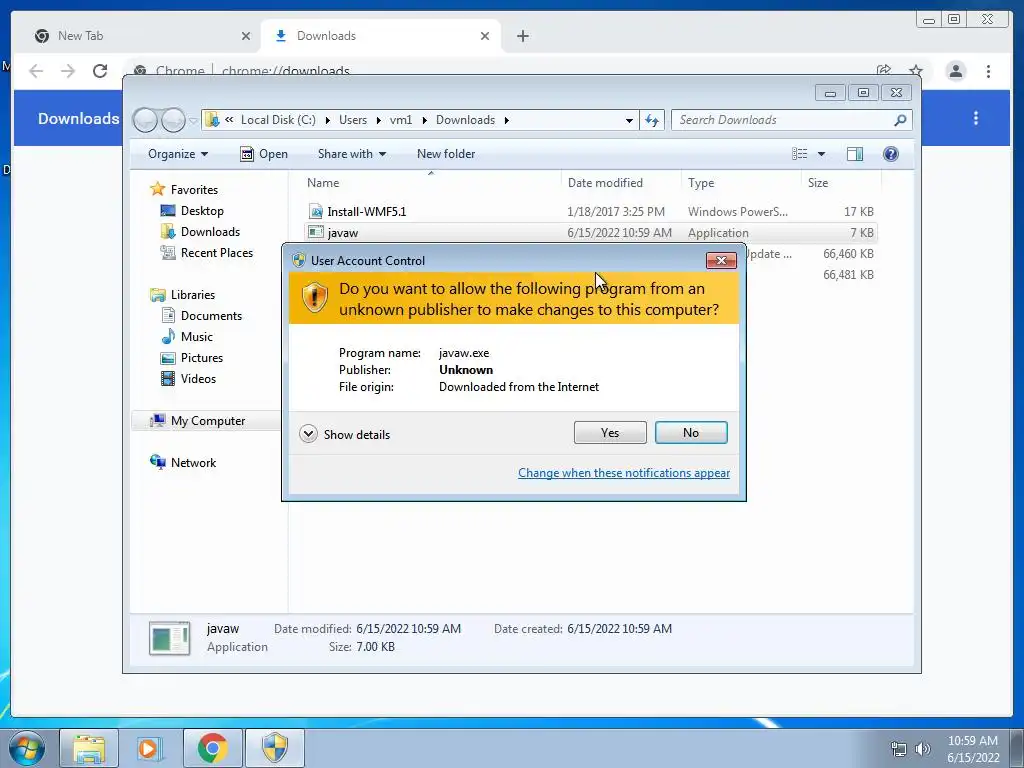Open the Share with dropdown

pyautogui.click(x=351, y=154)
